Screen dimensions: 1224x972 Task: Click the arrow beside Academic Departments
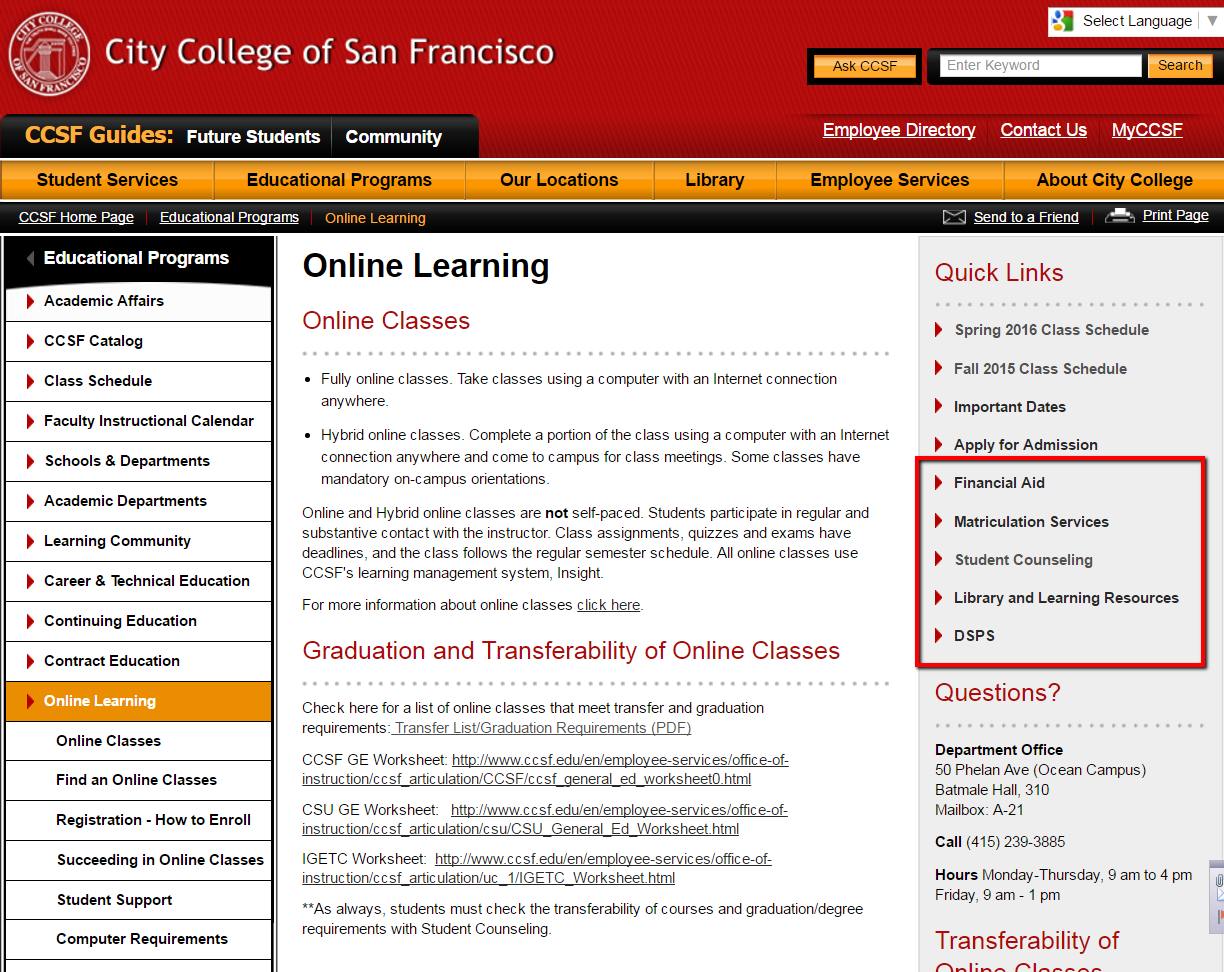(31, 501)
